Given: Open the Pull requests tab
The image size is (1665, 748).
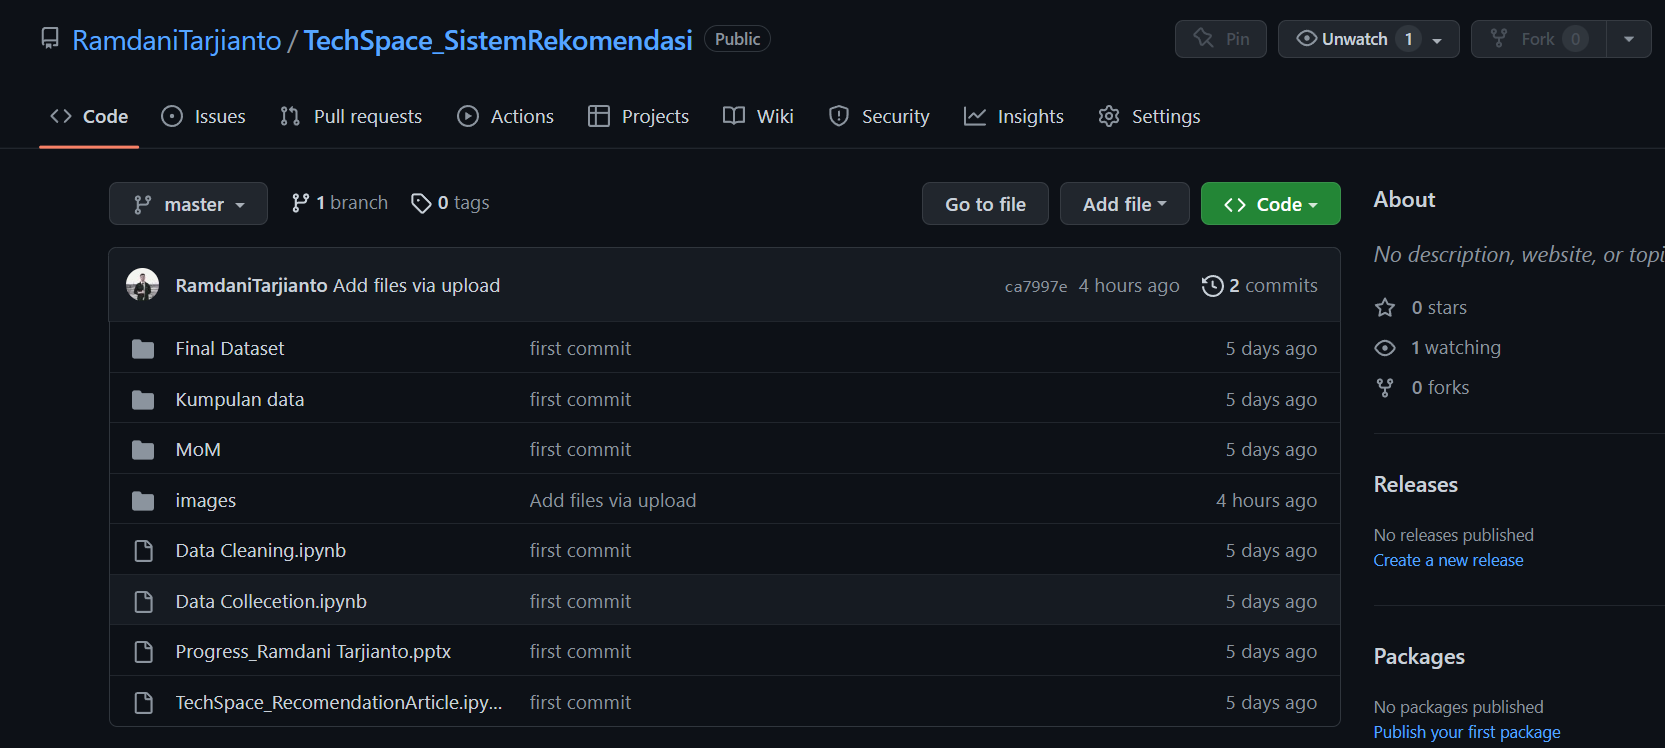Looking at the screenshot, I should coord(351,117).
